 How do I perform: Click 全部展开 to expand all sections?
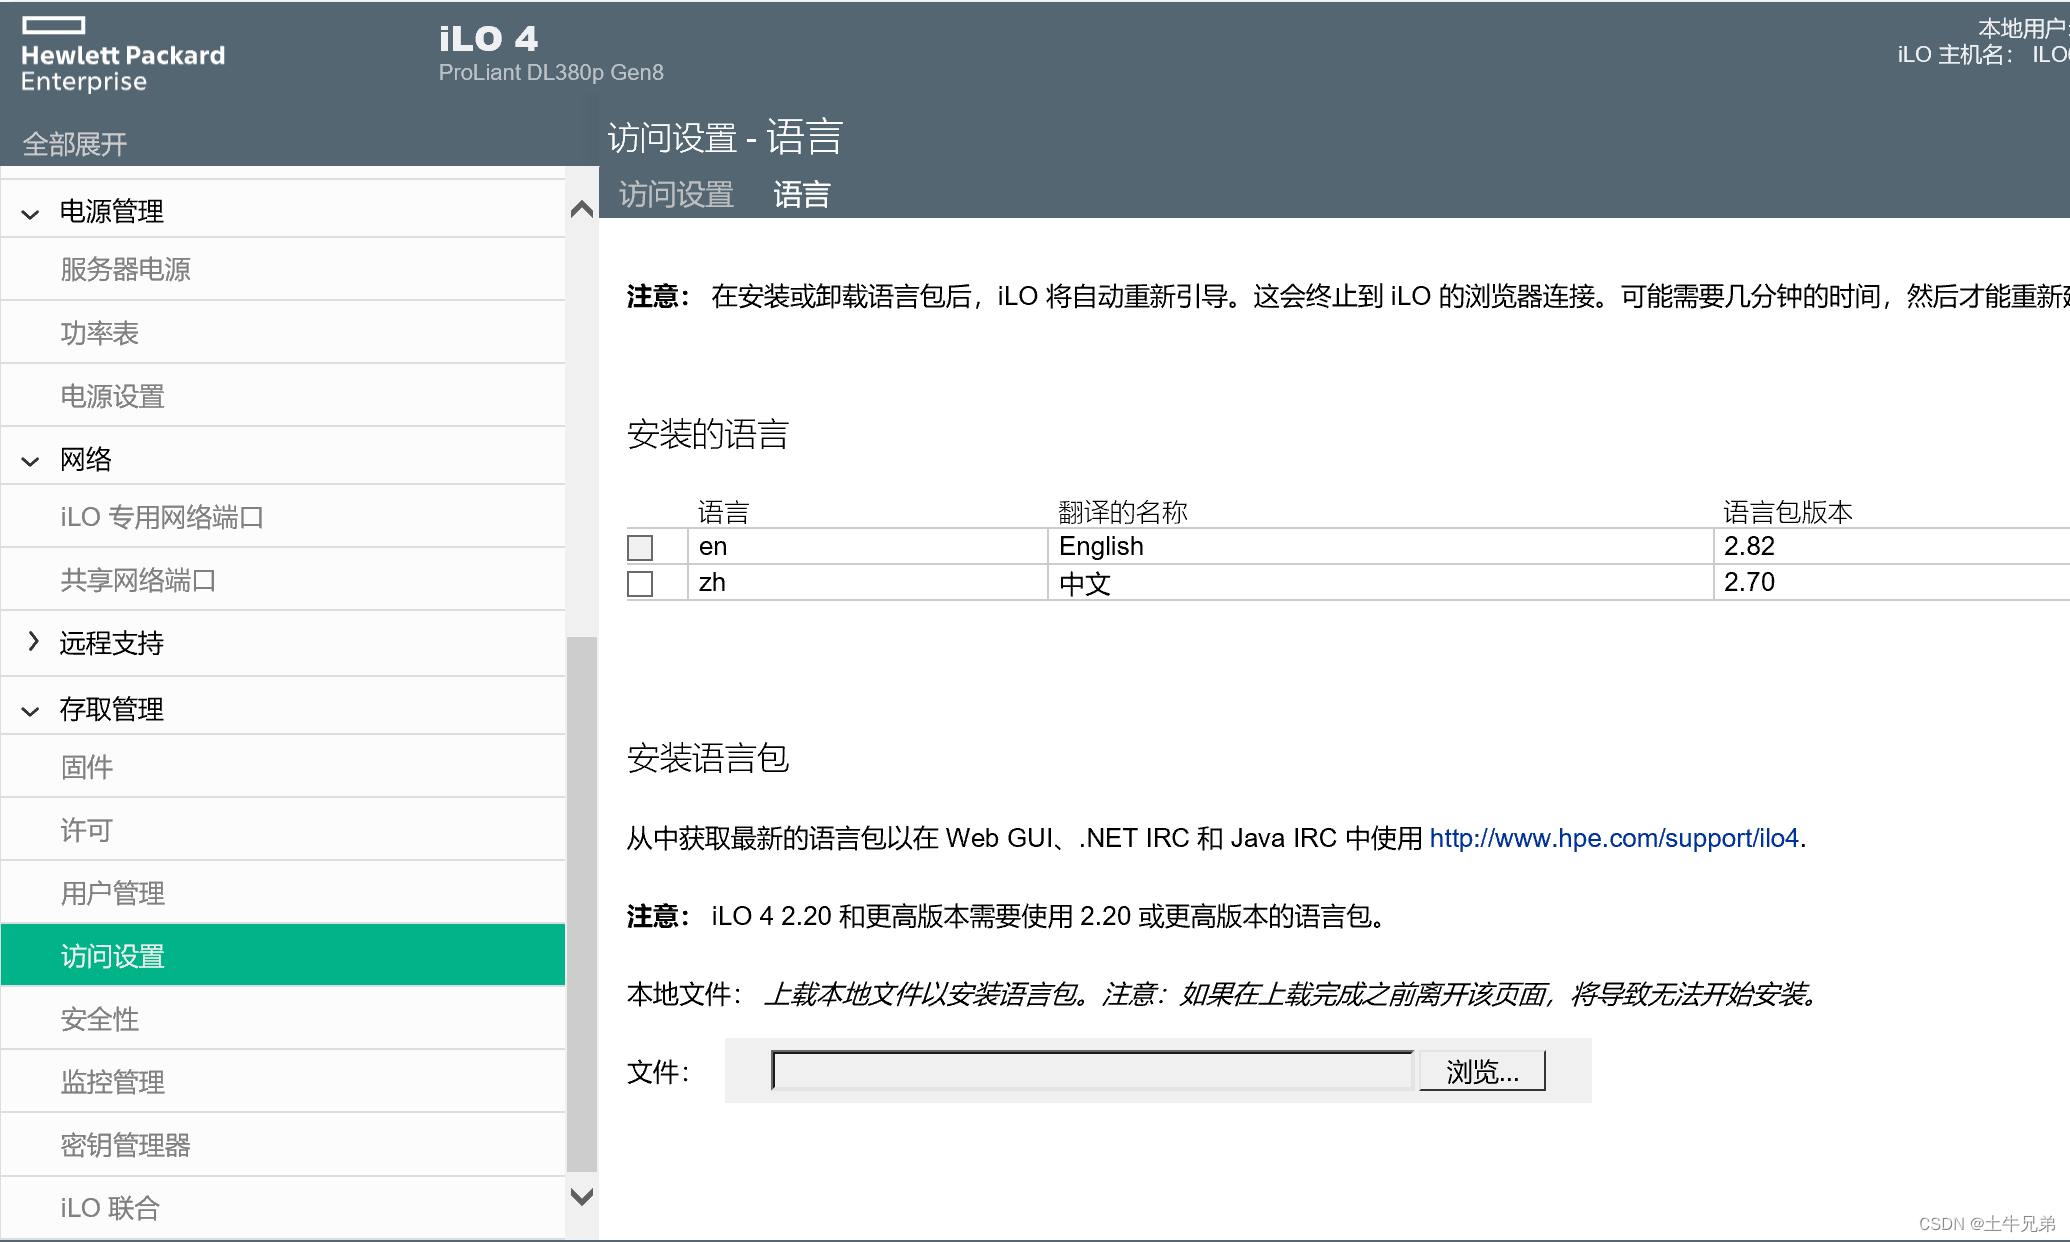(75, 143)
